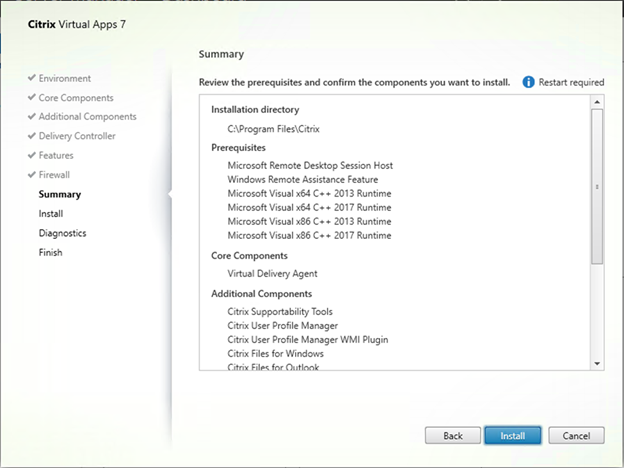624x468 pixels.
Task: Click the Core Components heading in summary list
Action: [249, 255]
